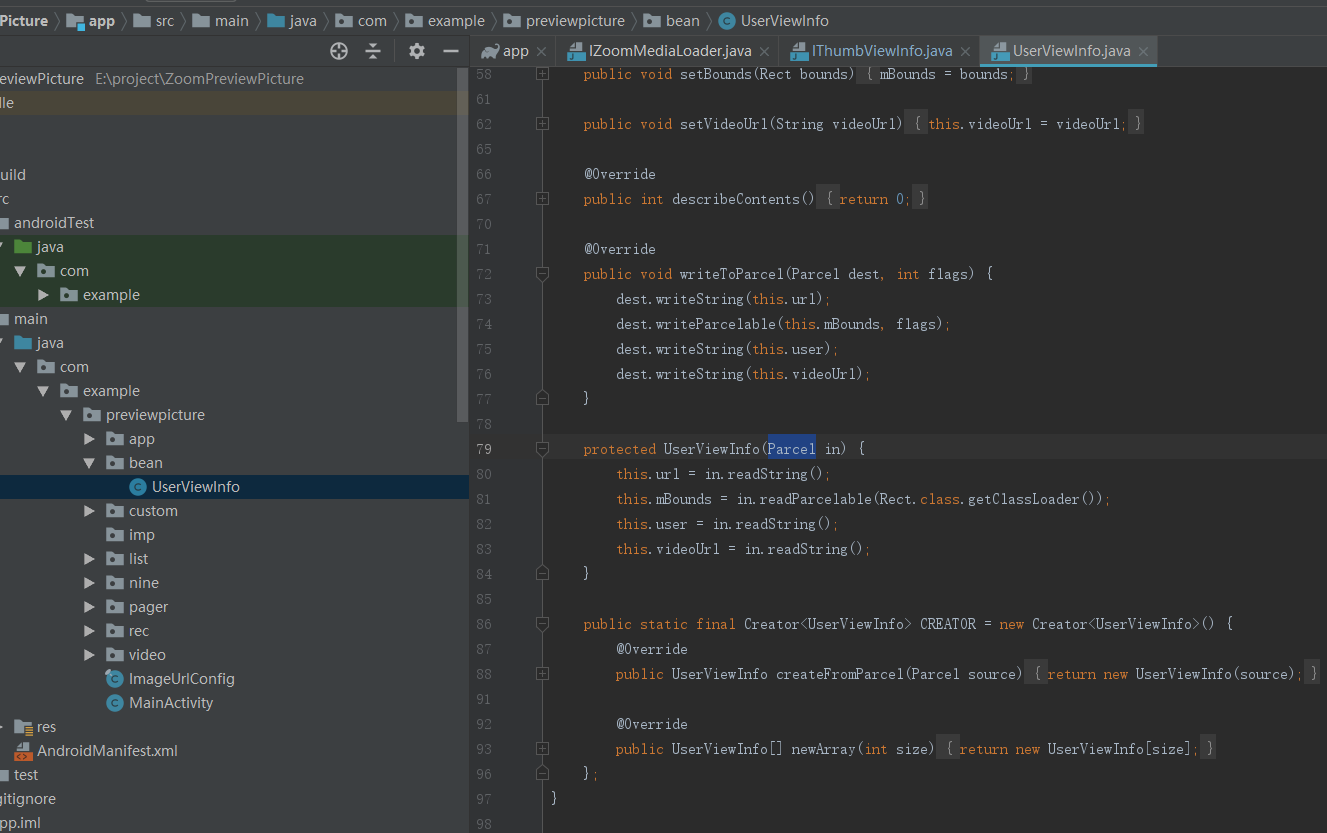This screenshot has height=833, width=1327.
Task: Expand the custom package node
Action: pos(89,510)
